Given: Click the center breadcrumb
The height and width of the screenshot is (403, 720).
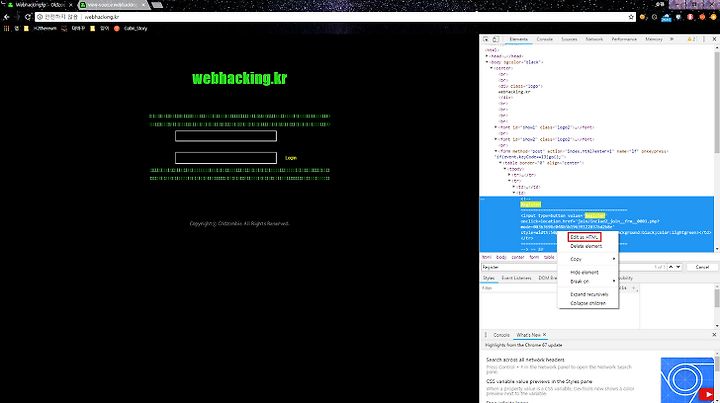Looking at the screenshot, I should pos(518,257).
